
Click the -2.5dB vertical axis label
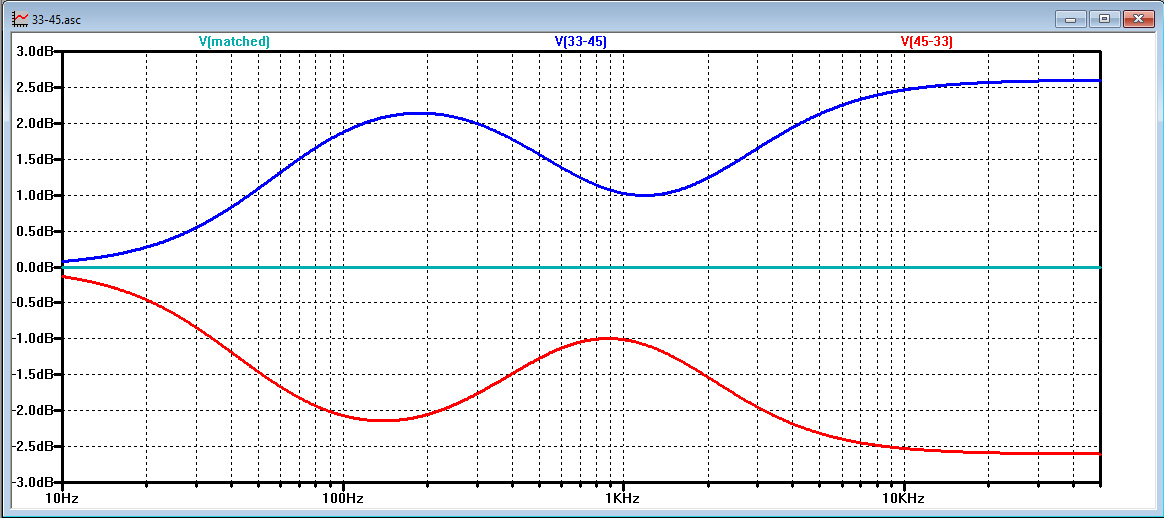[x=32, y=446]
